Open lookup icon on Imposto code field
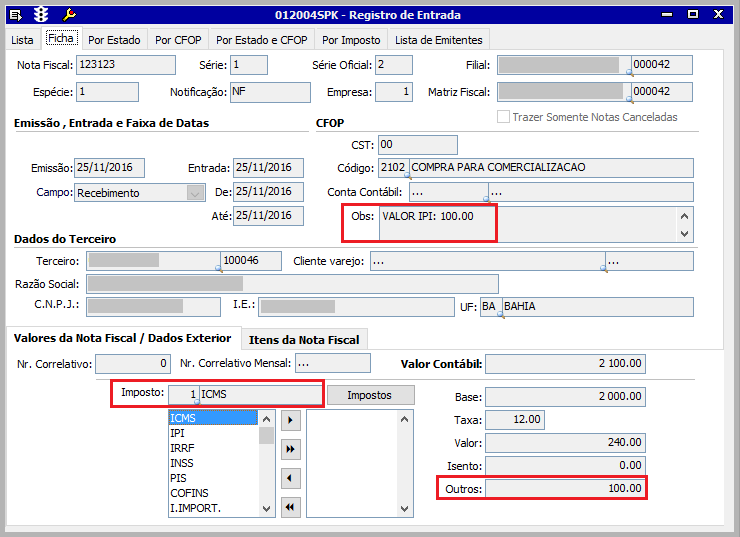740x537 pixels. coord(197,403)
